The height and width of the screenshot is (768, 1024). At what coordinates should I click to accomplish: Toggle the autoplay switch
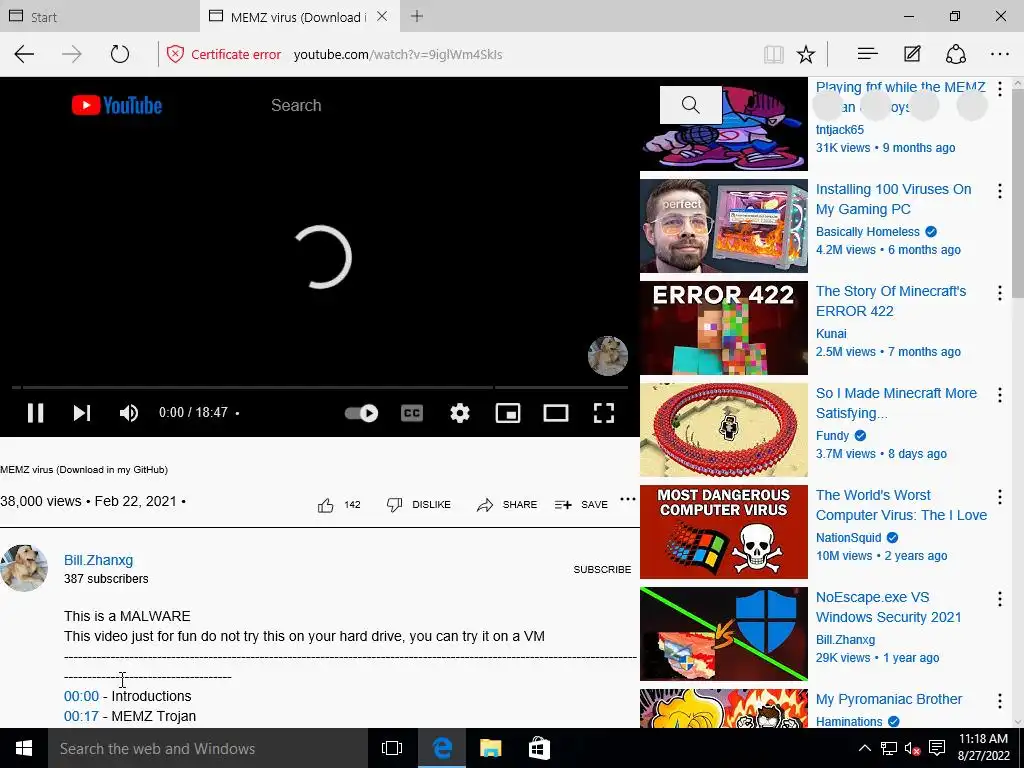pyautogui.click(x=361, y=413)
